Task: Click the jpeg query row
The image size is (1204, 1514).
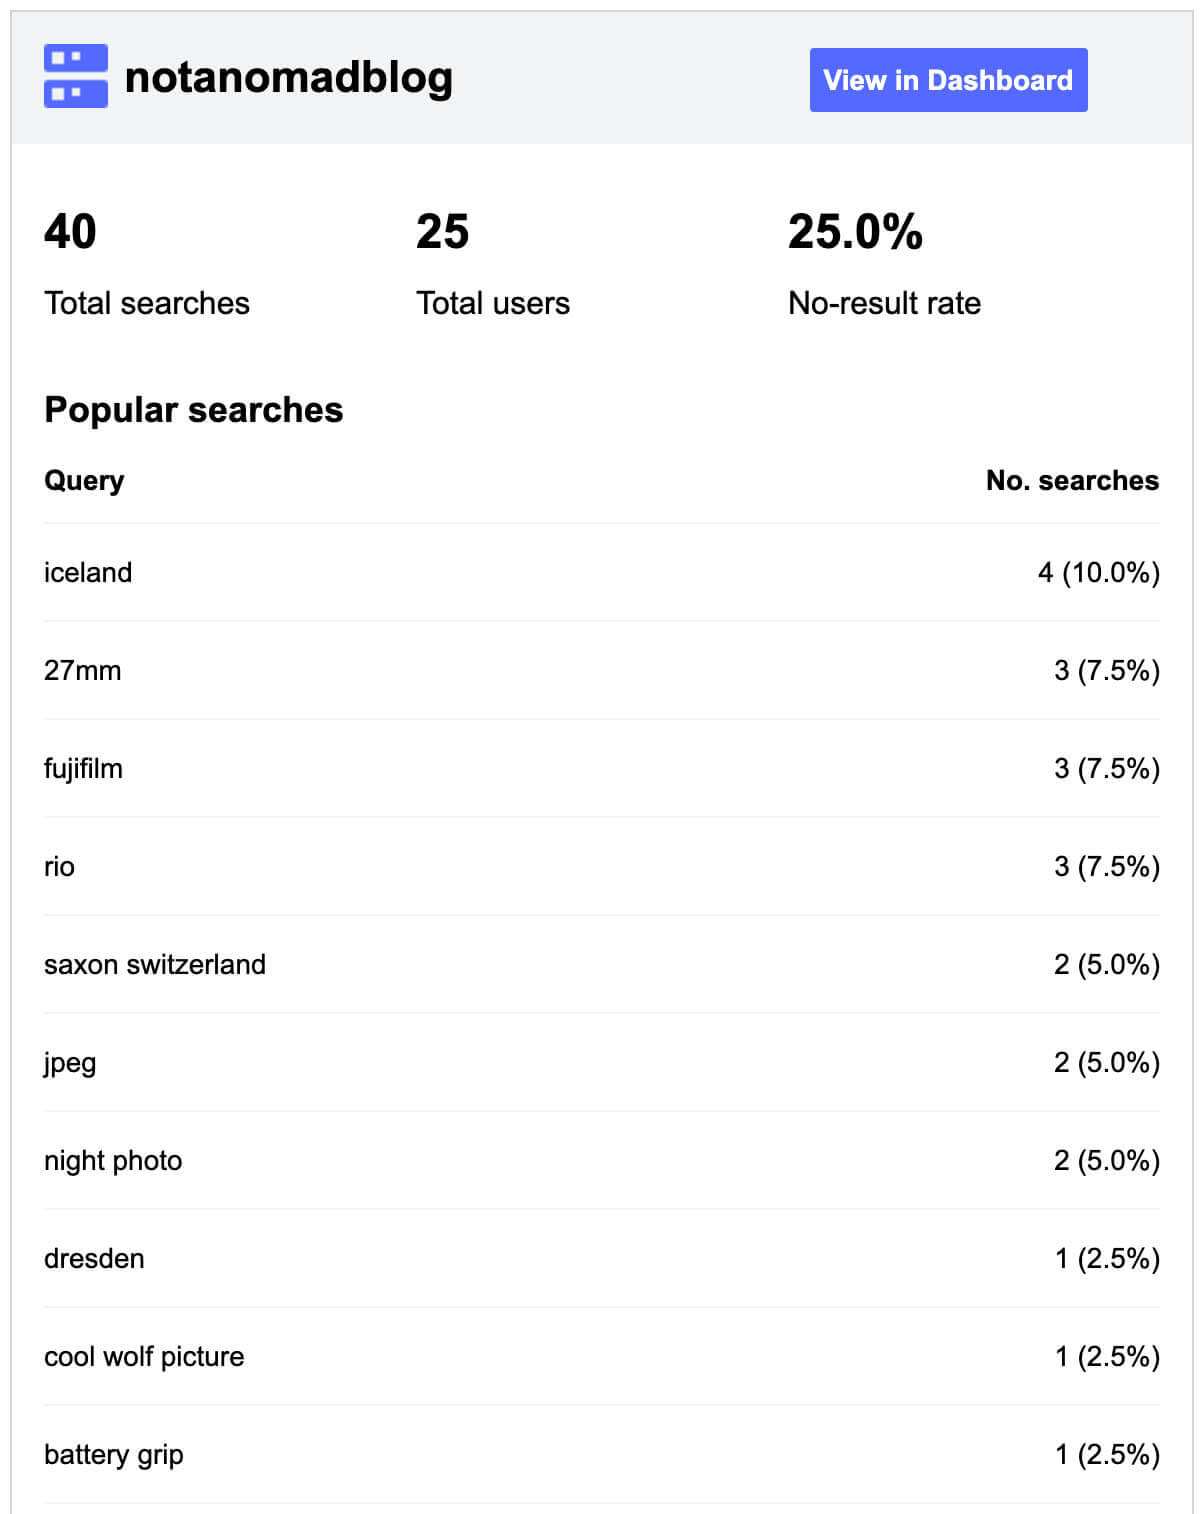Action: (602, 1062)
